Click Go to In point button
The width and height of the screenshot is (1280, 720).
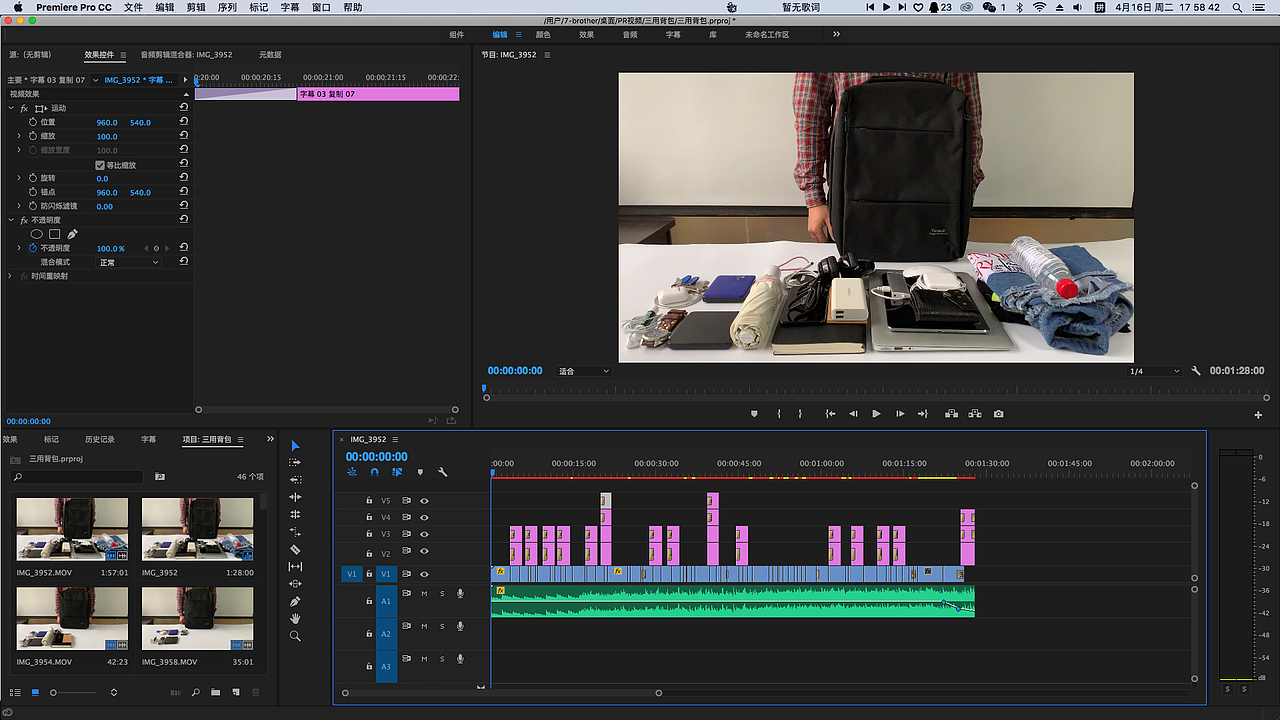tap(830, 414)
